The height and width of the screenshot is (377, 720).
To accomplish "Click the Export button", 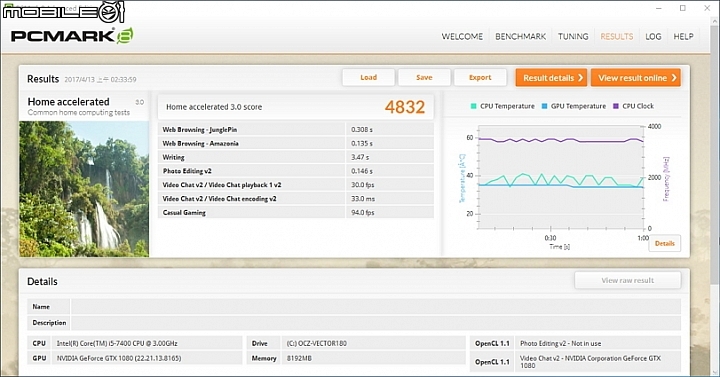I will [x=480, y=78].
